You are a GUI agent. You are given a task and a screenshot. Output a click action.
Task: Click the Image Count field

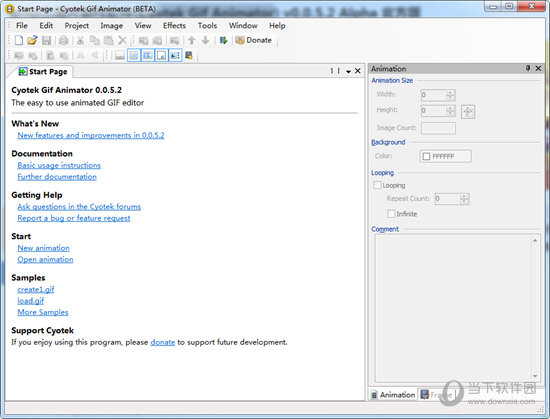(438, 128)
